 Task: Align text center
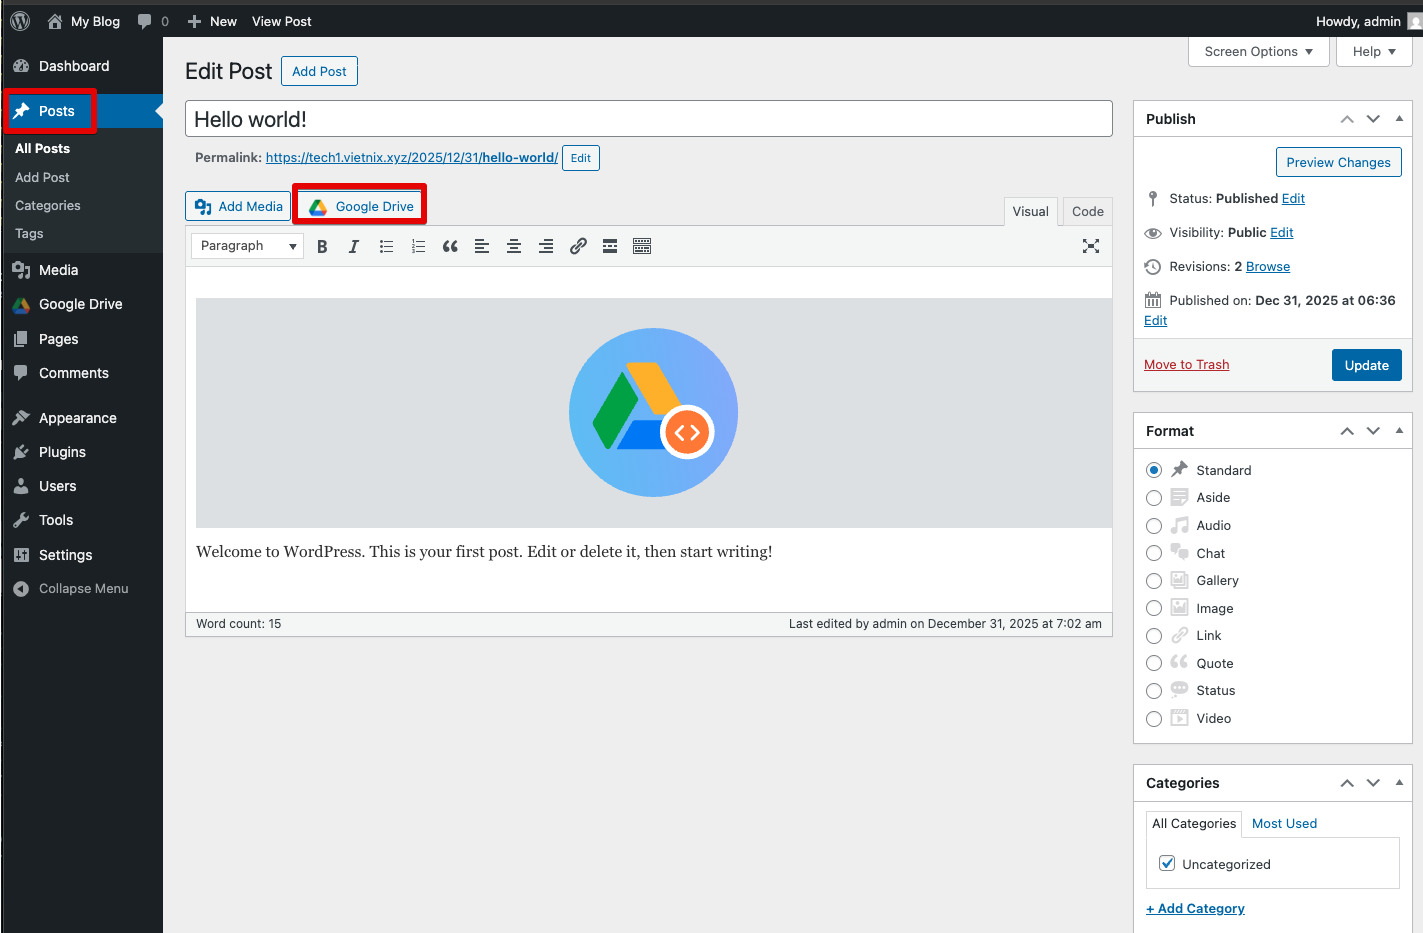514,246
